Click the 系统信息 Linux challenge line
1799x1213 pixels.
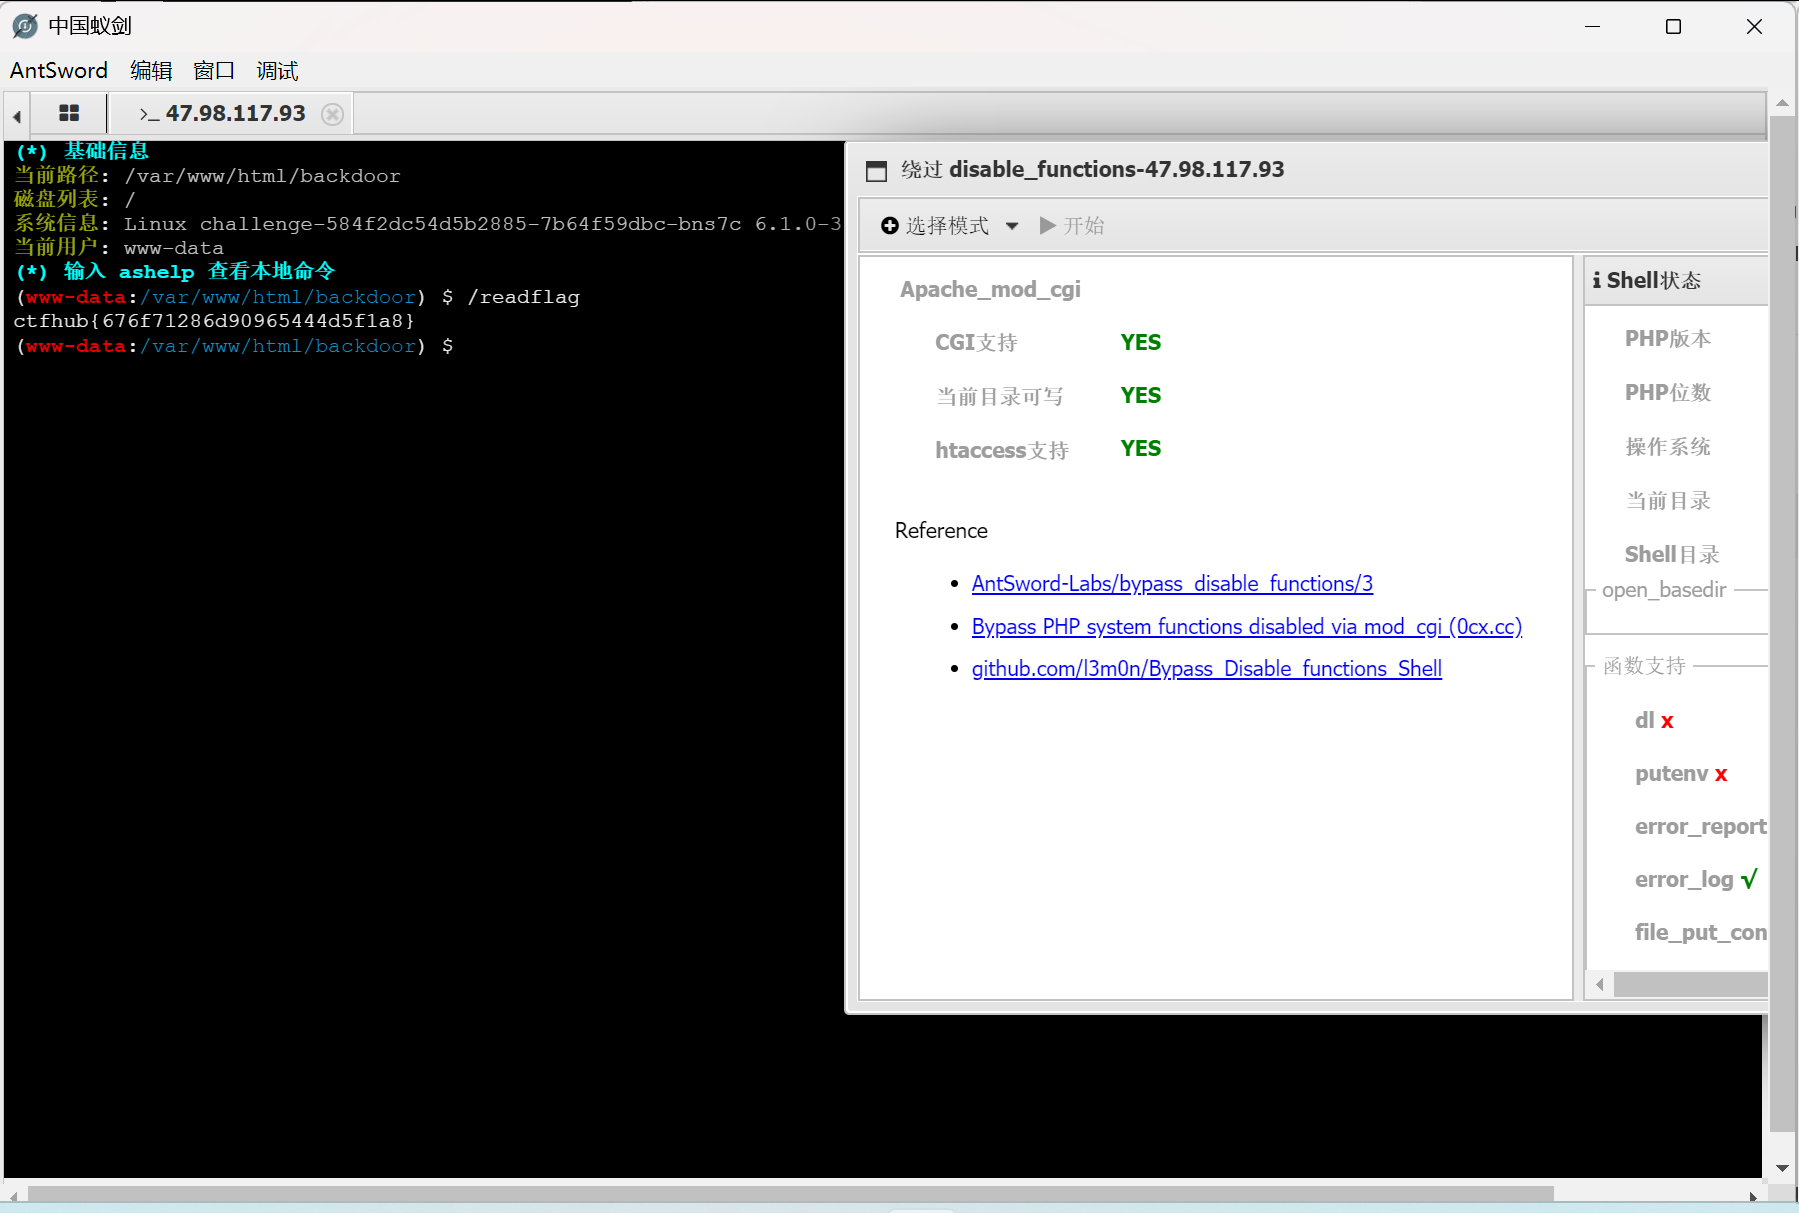tap(427, 224)
